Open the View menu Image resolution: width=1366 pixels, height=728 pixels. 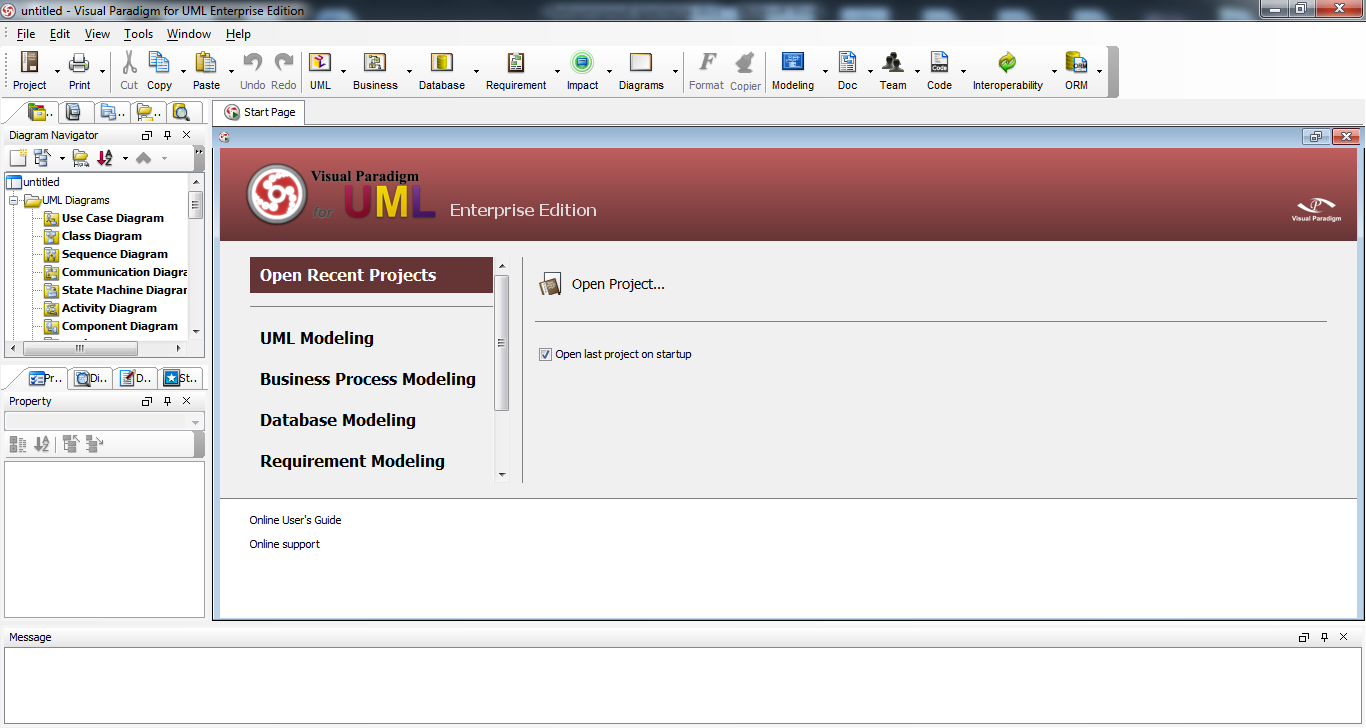[x=97, y=34]
